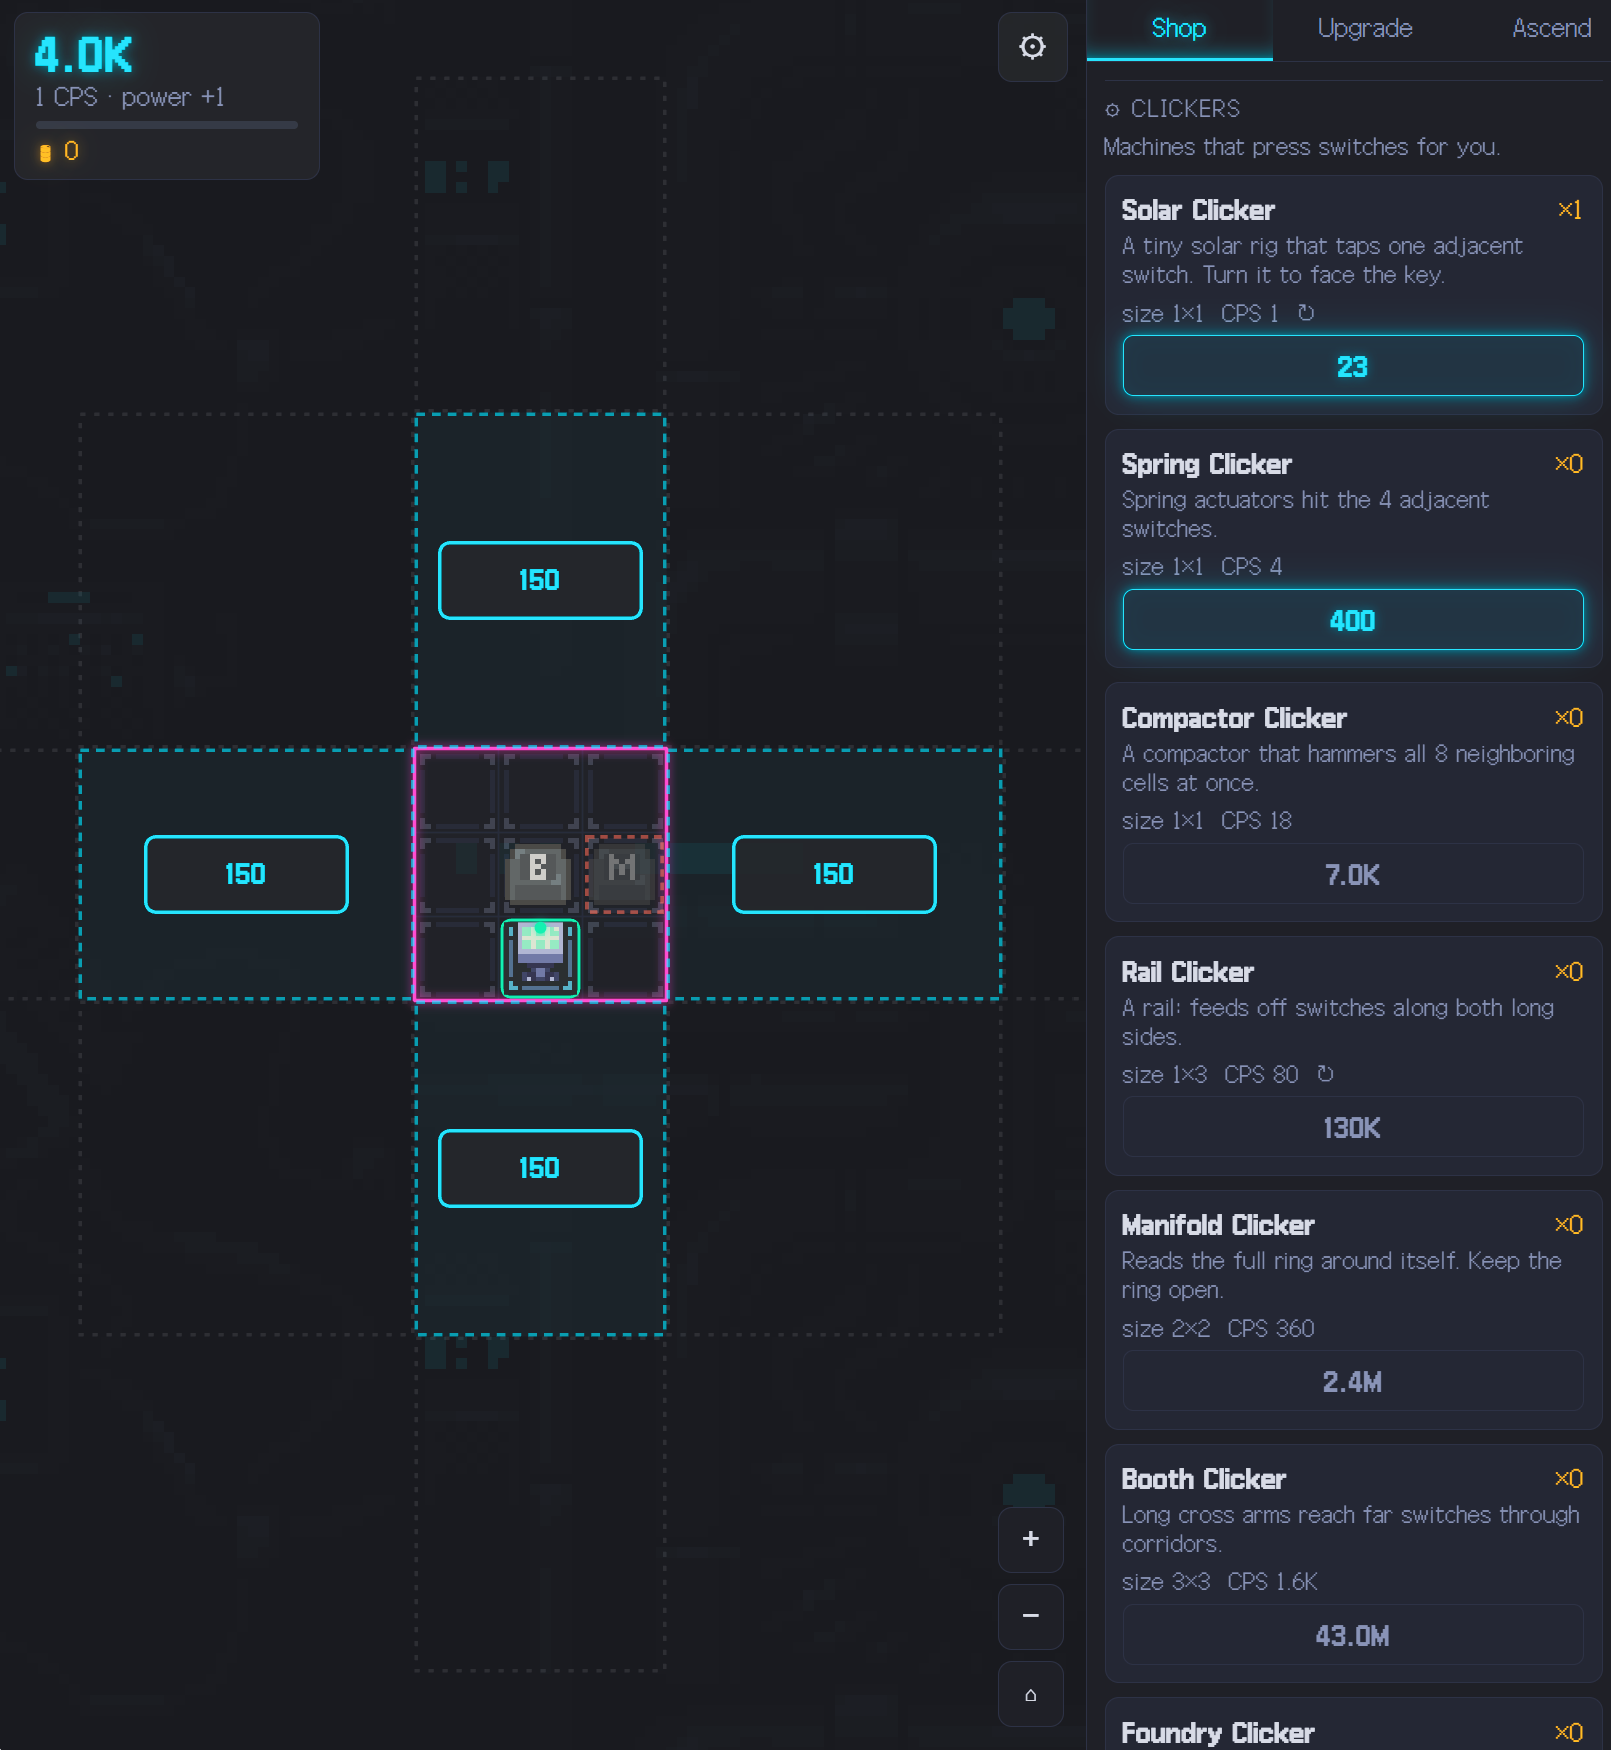Click the rotate icon on Rail Clicker
The image size is (1611, 1750).
click(x=1325, y=1074)
